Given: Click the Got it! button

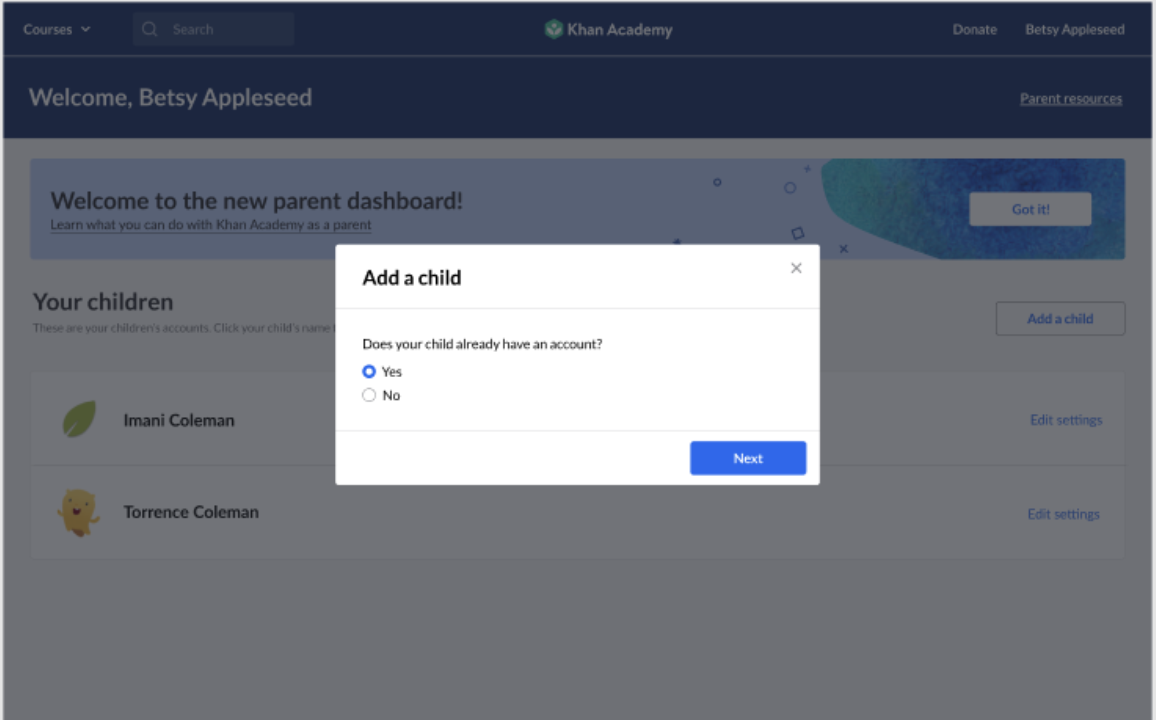Looking at the screenshot, I should [x=1030, y=209].
